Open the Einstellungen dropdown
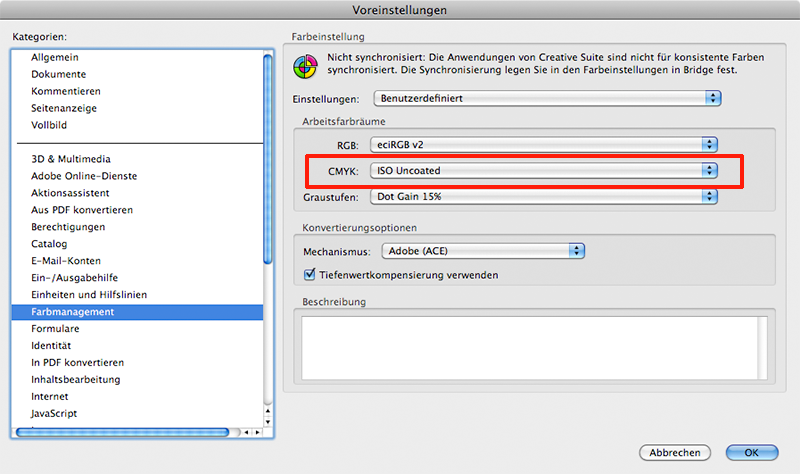 coord(547,98)
